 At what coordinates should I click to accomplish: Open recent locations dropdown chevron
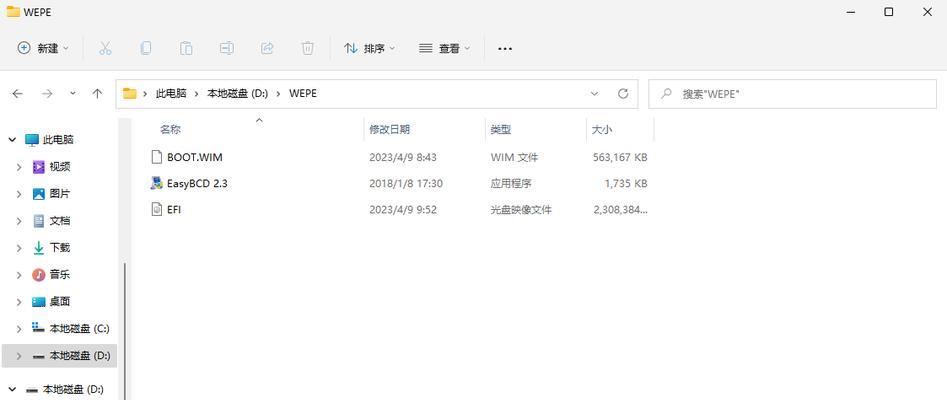[73, 94]
